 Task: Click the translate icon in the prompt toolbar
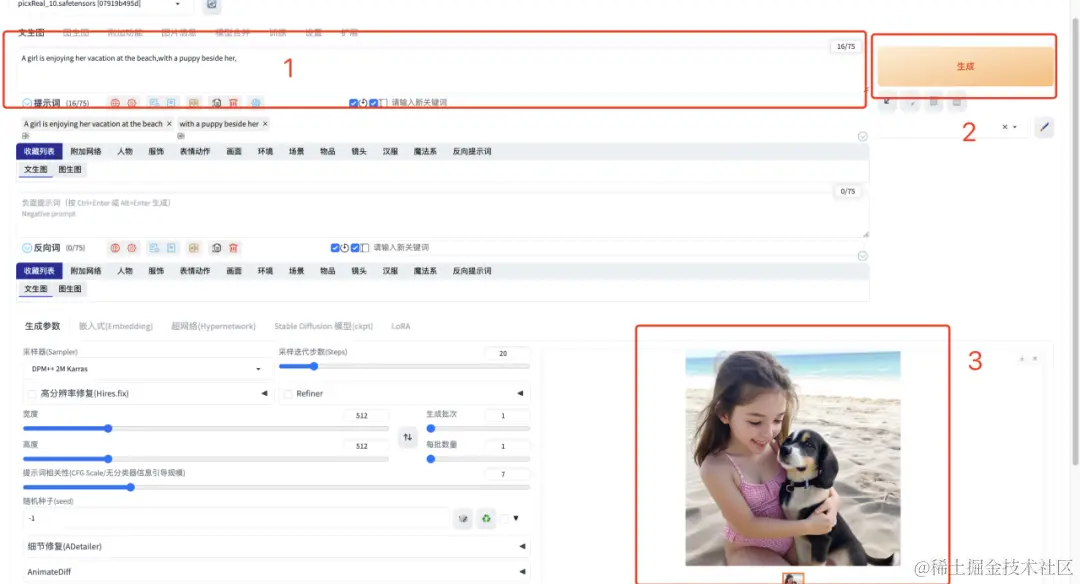point(256,102)
